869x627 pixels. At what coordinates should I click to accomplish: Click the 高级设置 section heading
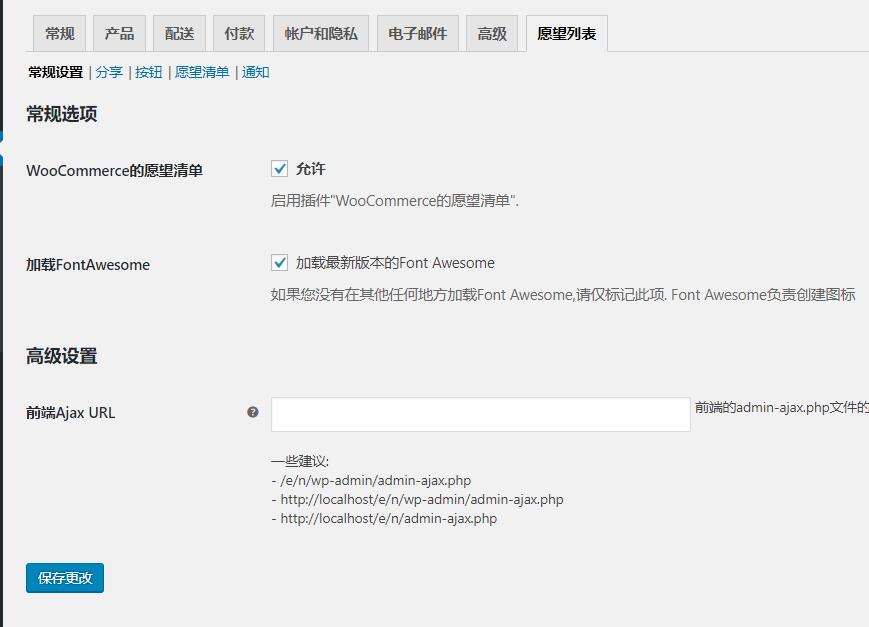62,356
